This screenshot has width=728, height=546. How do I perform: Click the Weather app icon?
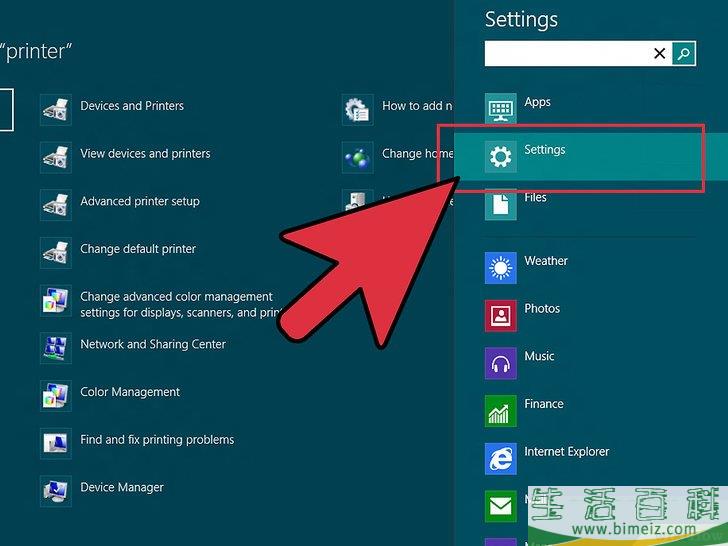[500, 267]
